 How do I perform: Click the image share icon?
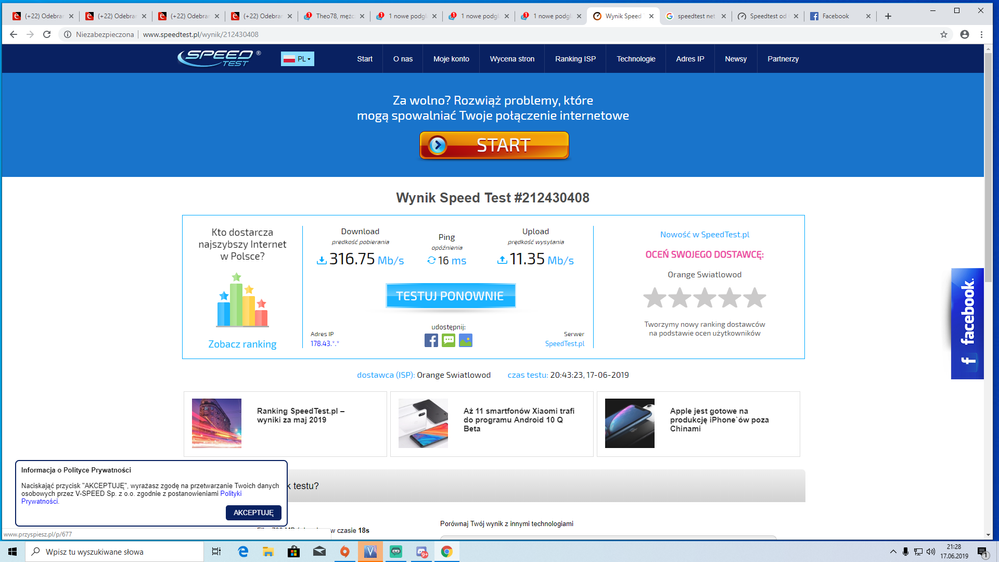click(465, 340)
